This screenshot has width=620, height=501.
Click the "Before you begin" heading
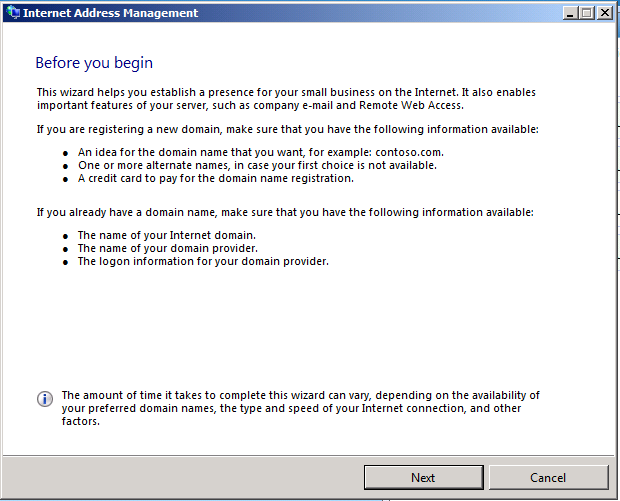(x=94, y=63)
